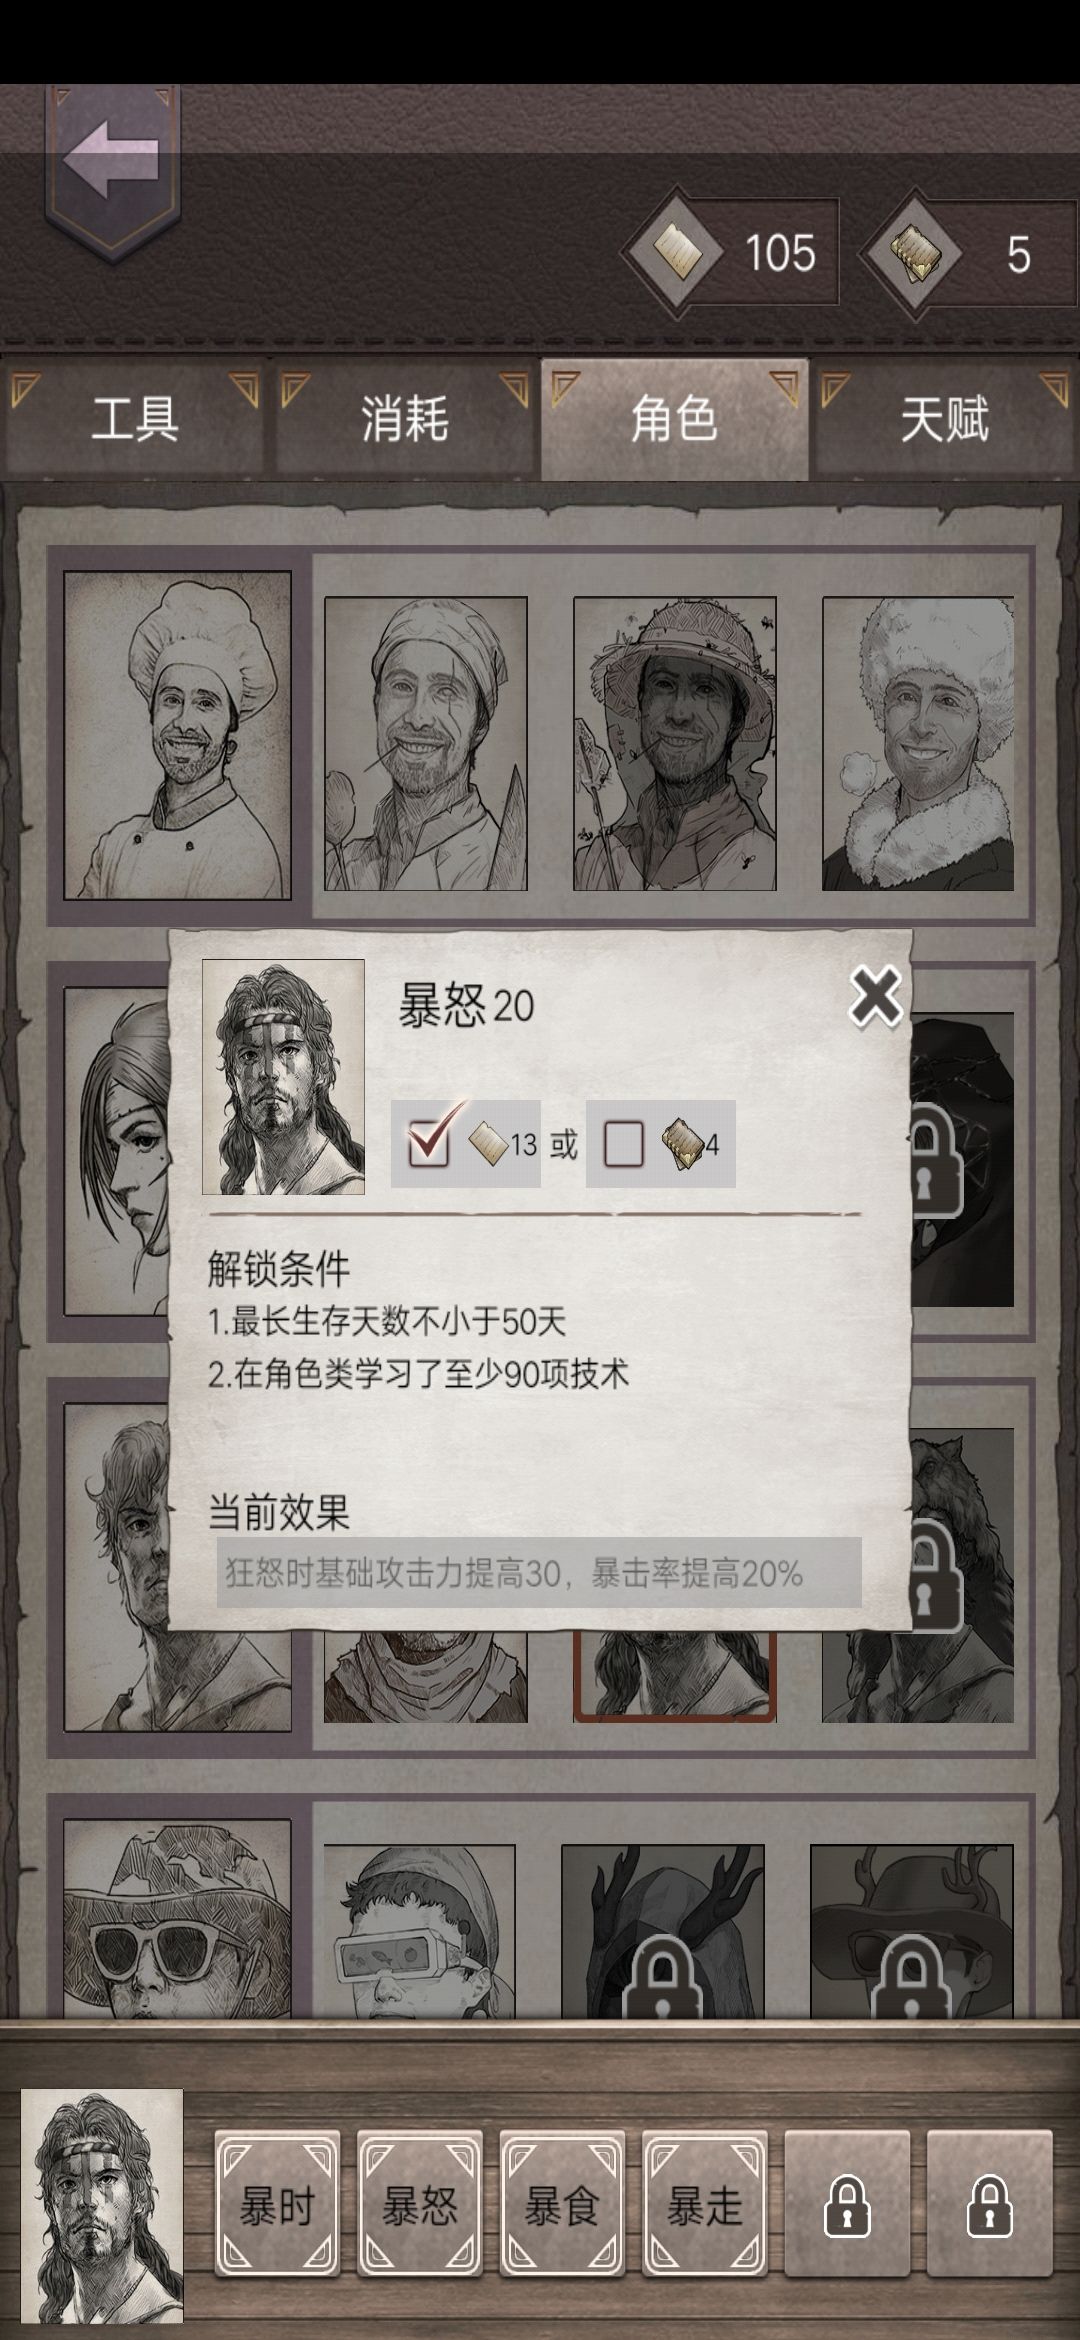Switch to the 消耗 tab
The width and height of the screenshot is (1080, 2340).
tap(405, 418)
